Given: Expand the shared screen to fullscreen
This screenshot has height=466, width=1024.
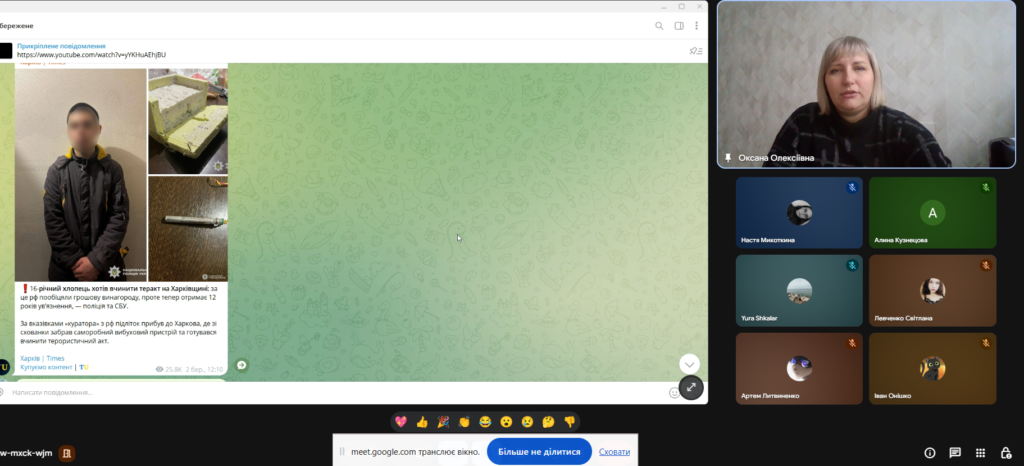Looking at the screenshot, I should [x=690, y=387].
